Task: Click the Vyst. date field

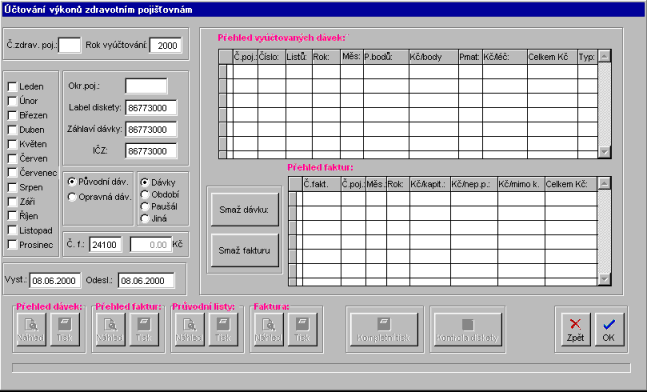Action: point(55,281)
